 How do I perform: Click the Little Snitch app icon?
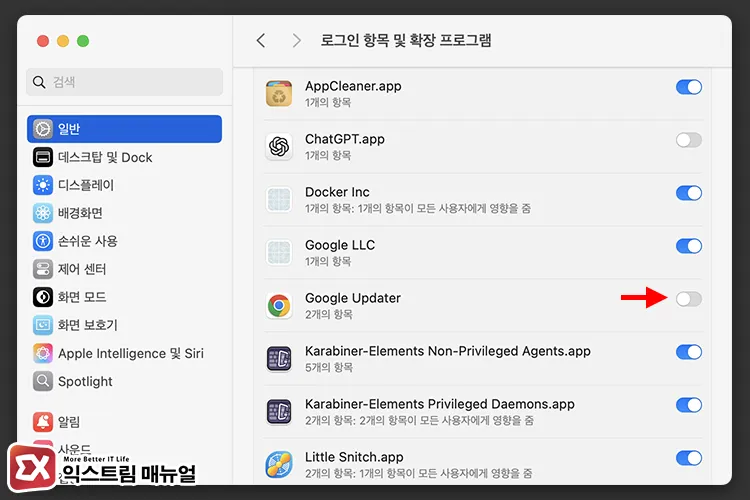tap(279, 464)
